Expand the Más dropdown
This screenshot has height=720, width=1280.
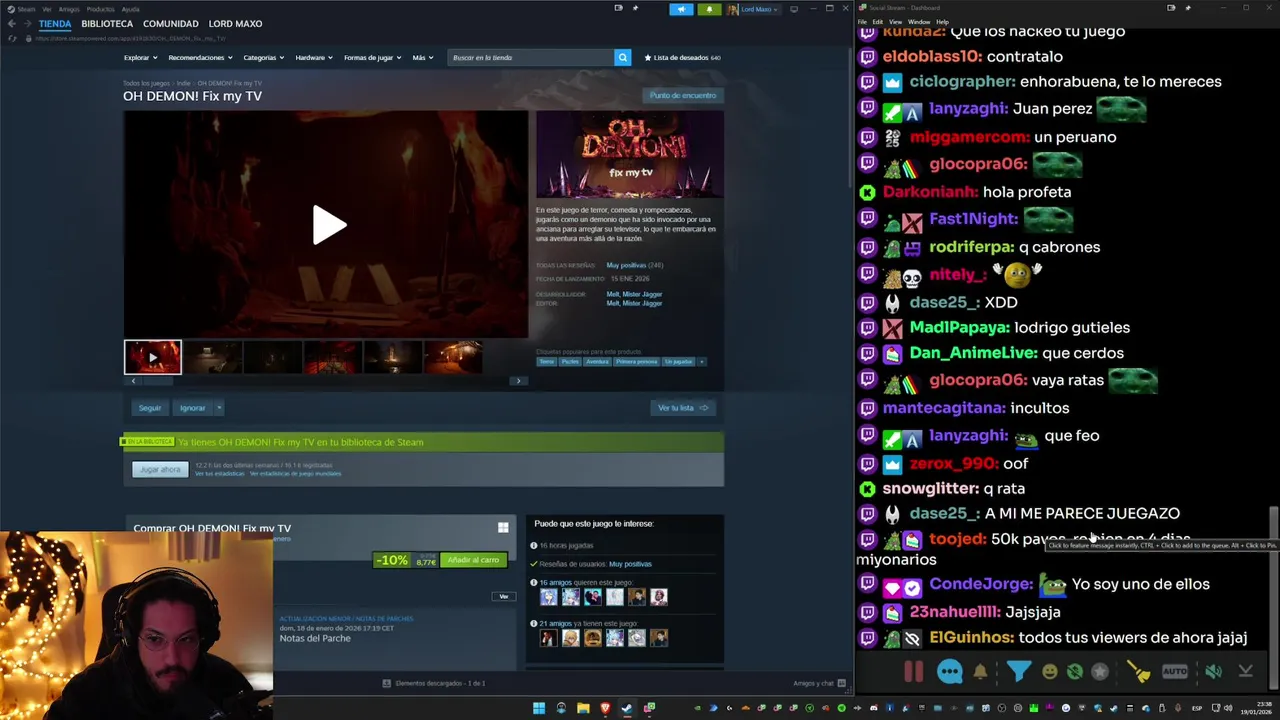tap(422, 58)
